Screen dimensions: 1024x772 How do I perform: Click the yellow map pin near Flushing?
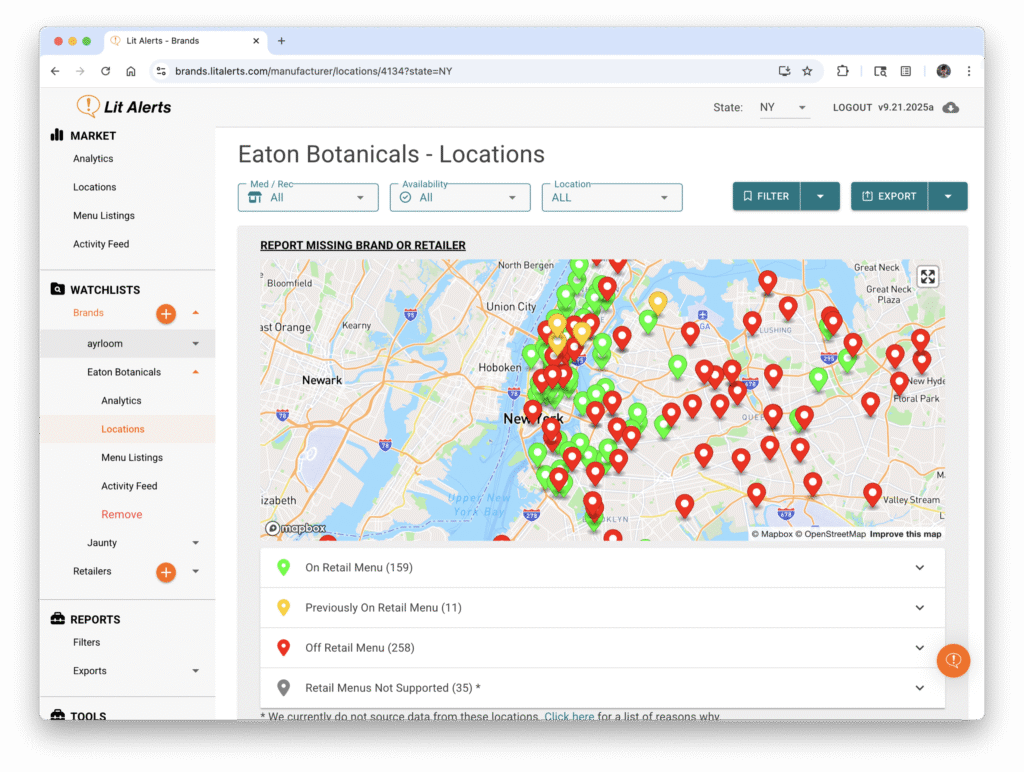point(657,301)
